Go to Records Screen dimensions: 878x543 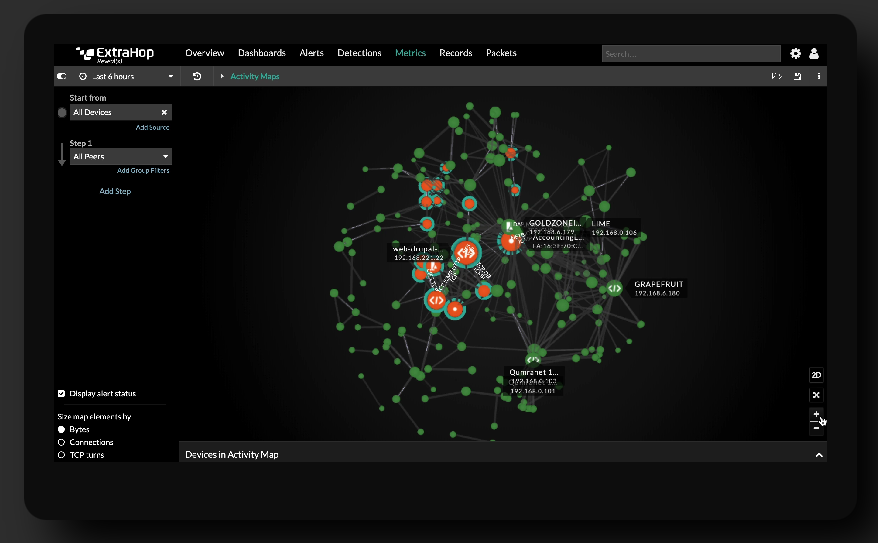(456, 53)
